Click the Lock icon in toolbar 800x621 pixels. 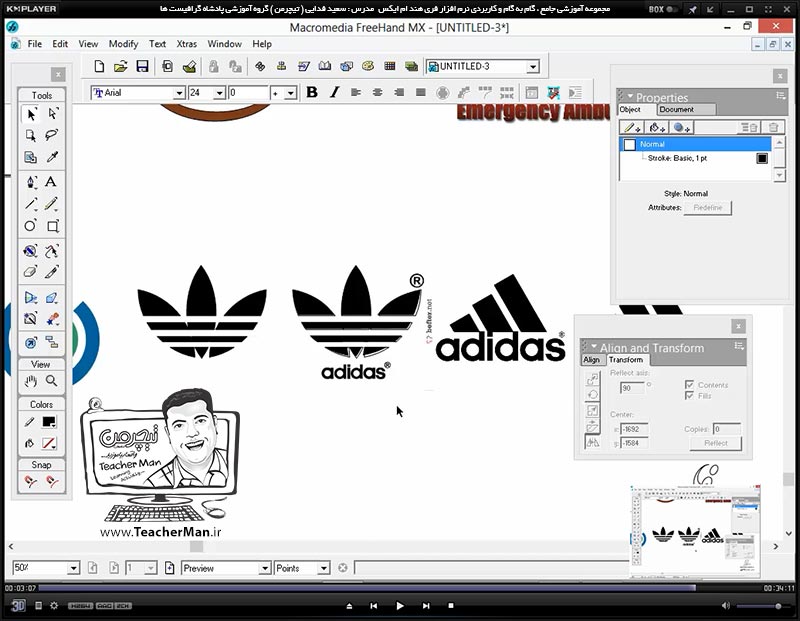tap(213, 66)
